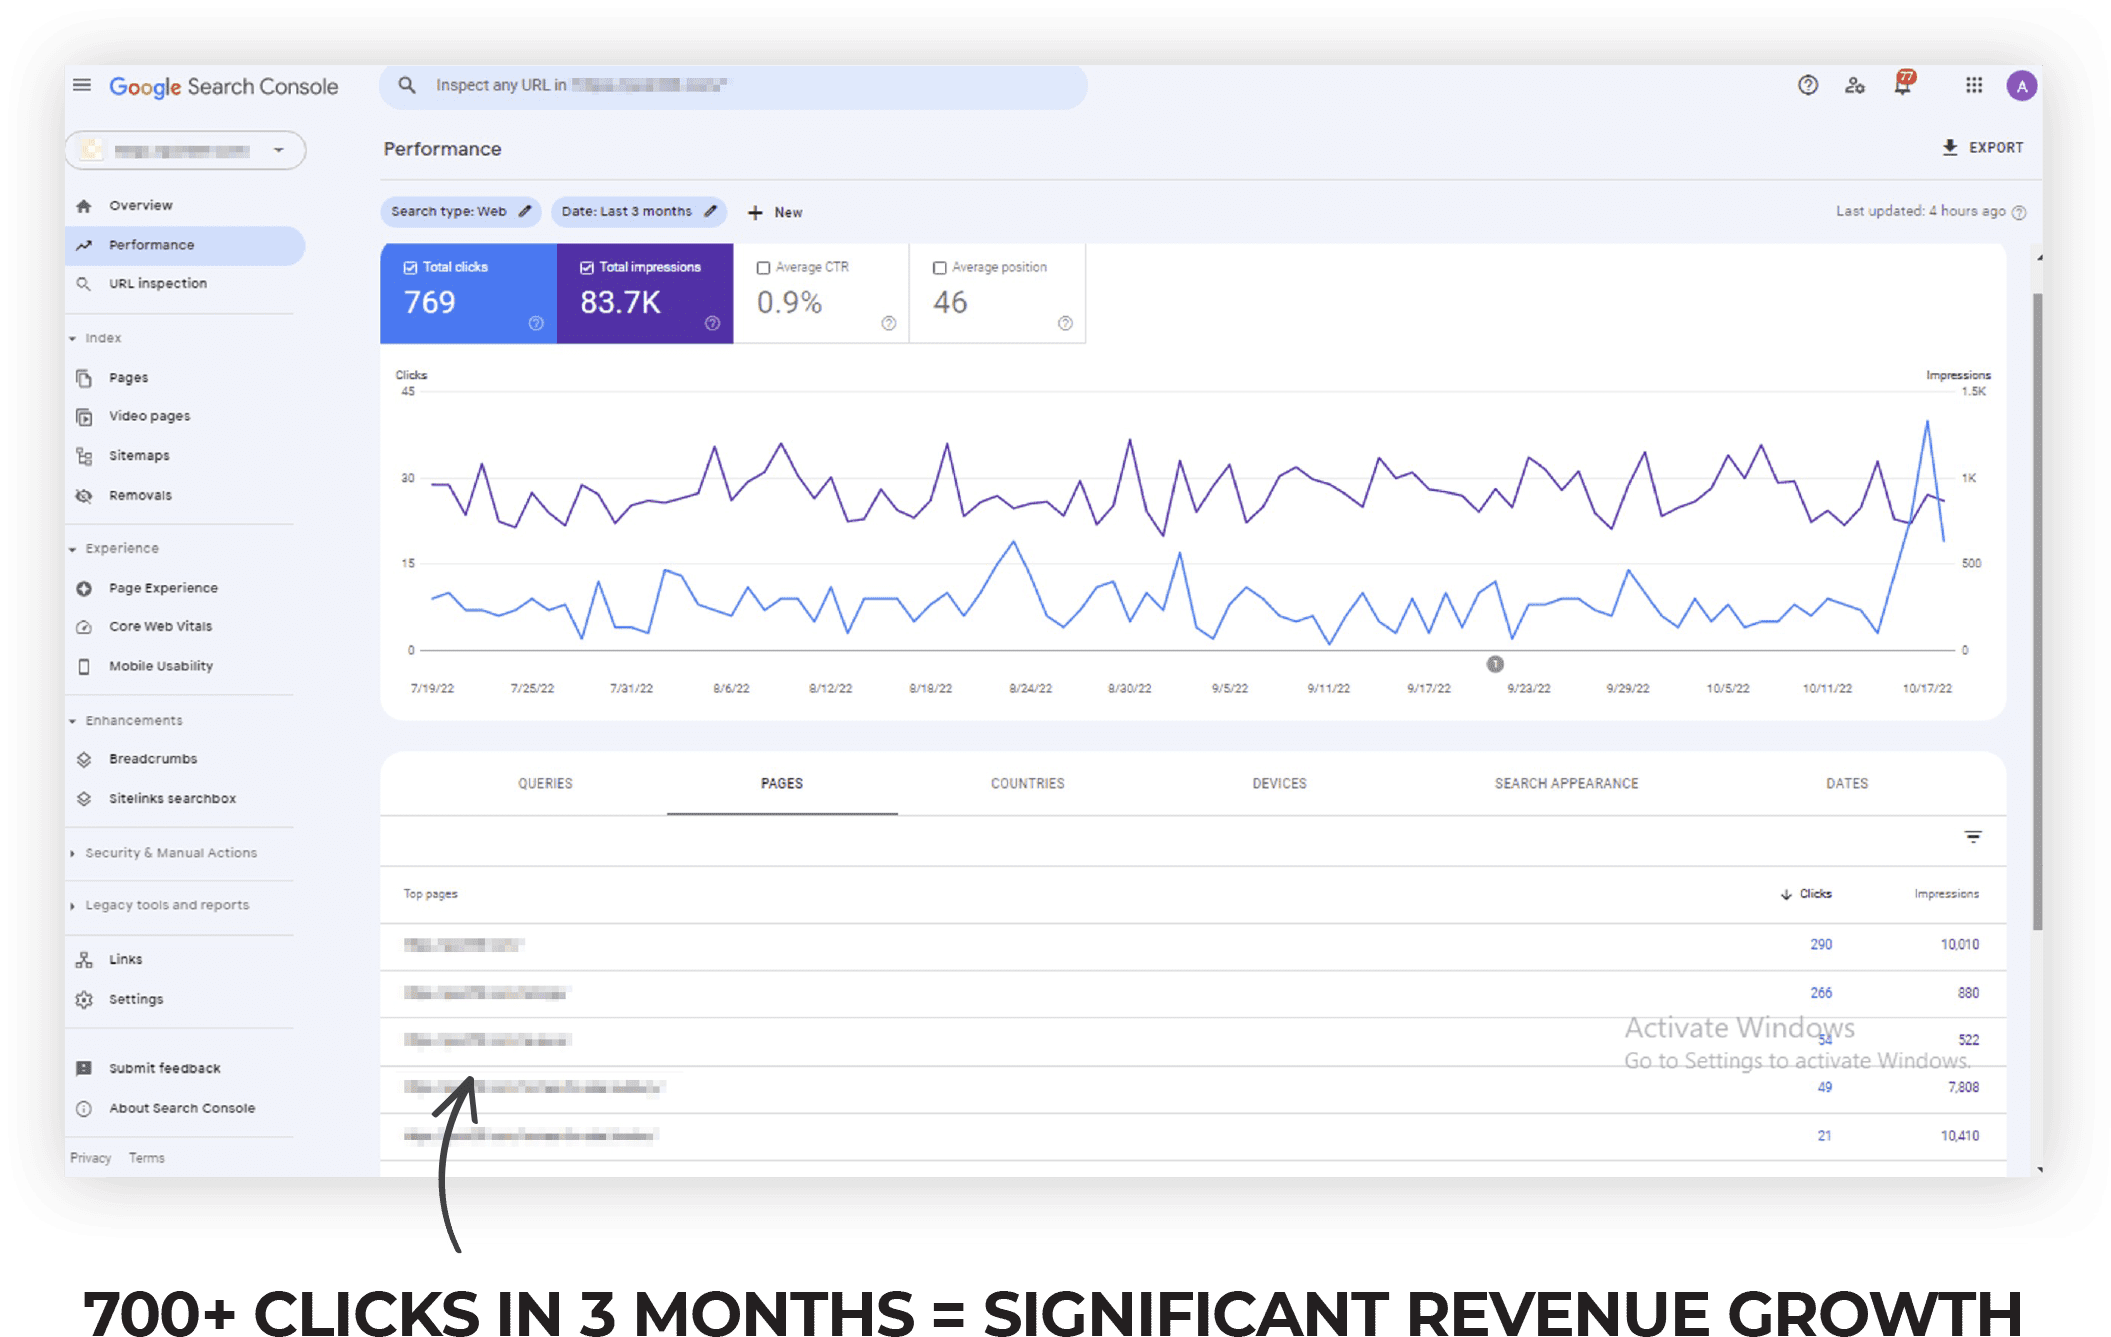Sort table by Impressions column
The image size is (2111, 1337).
(1946, 894)
